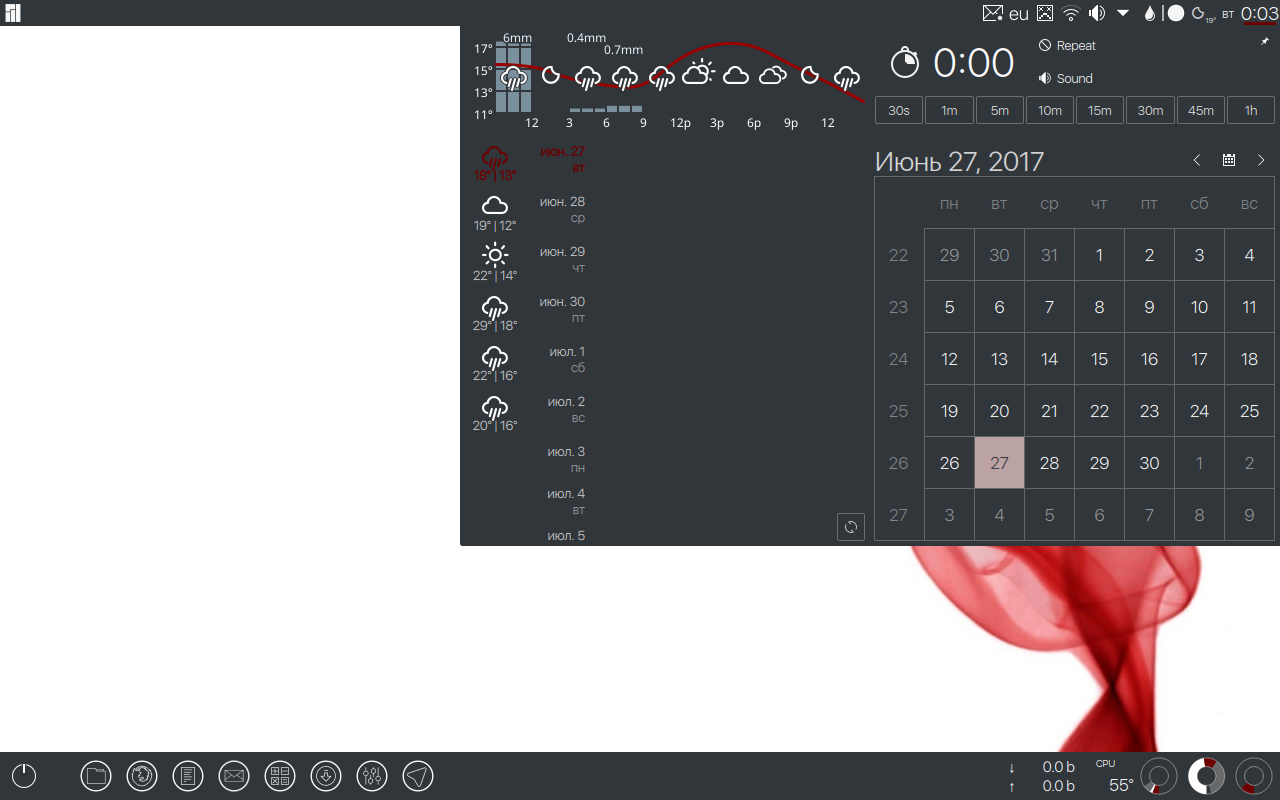Screen dimensions: 1280x800
Task: Refresh the weather forecast
Action: pyautogui.click(x=851, y=527)
